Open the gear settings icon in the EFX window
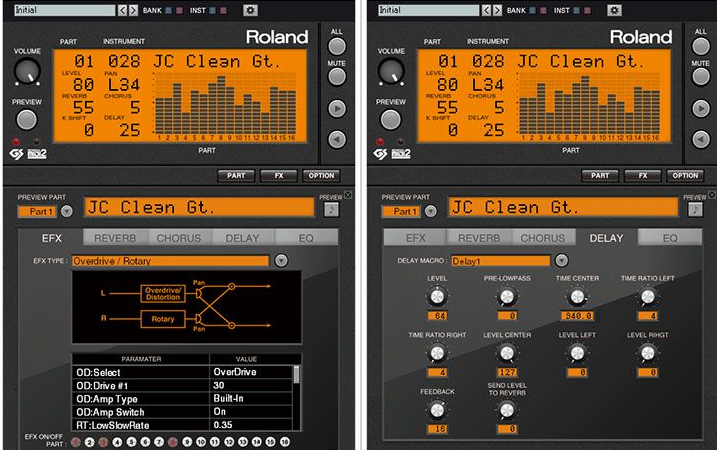The height and width of the screenshot is (450, 717). 250,10
